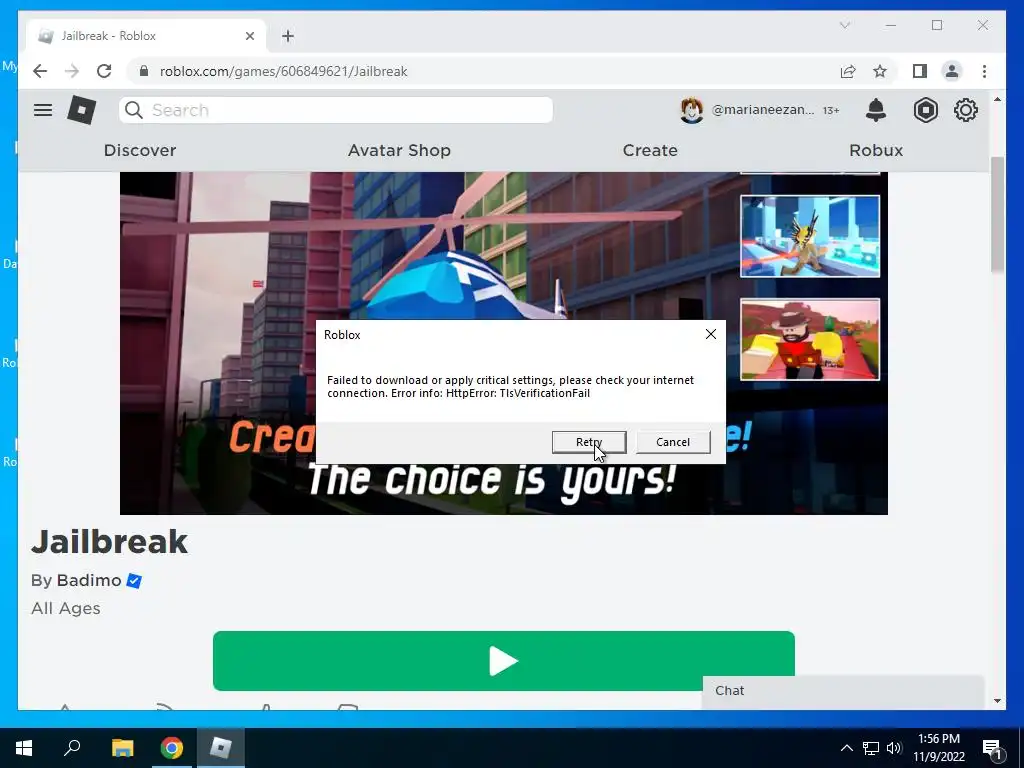Screen dimensions: 1024x768
Task: Open the Chrome side panel
Action: (x=920, y=71)
